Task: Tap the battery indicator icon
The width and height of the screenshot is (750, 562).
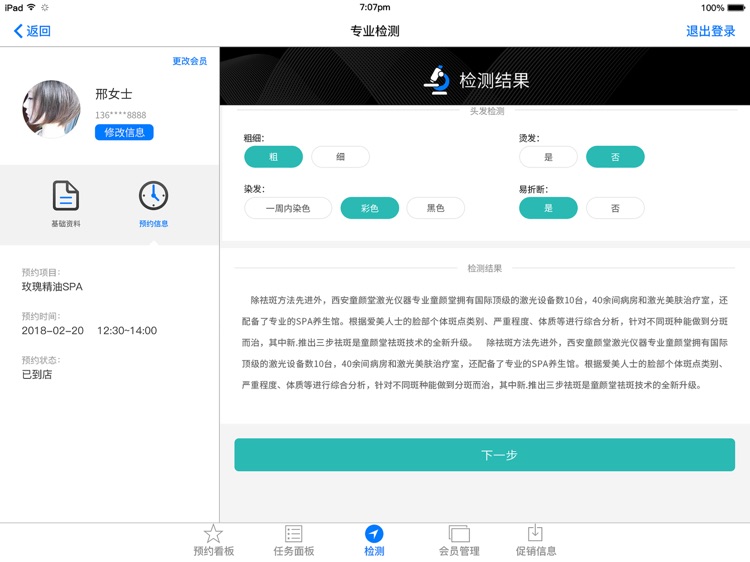Action: pos(736,8)
